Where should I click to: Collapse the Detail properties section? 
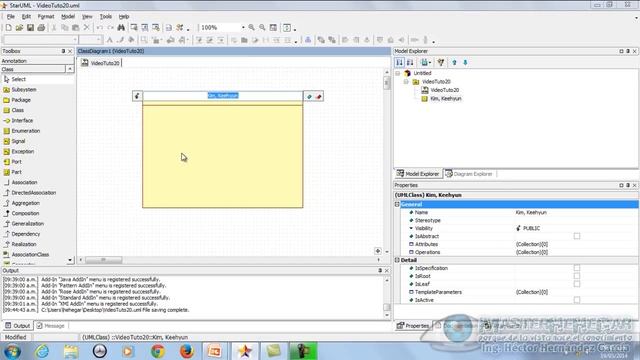coord(397,260)
